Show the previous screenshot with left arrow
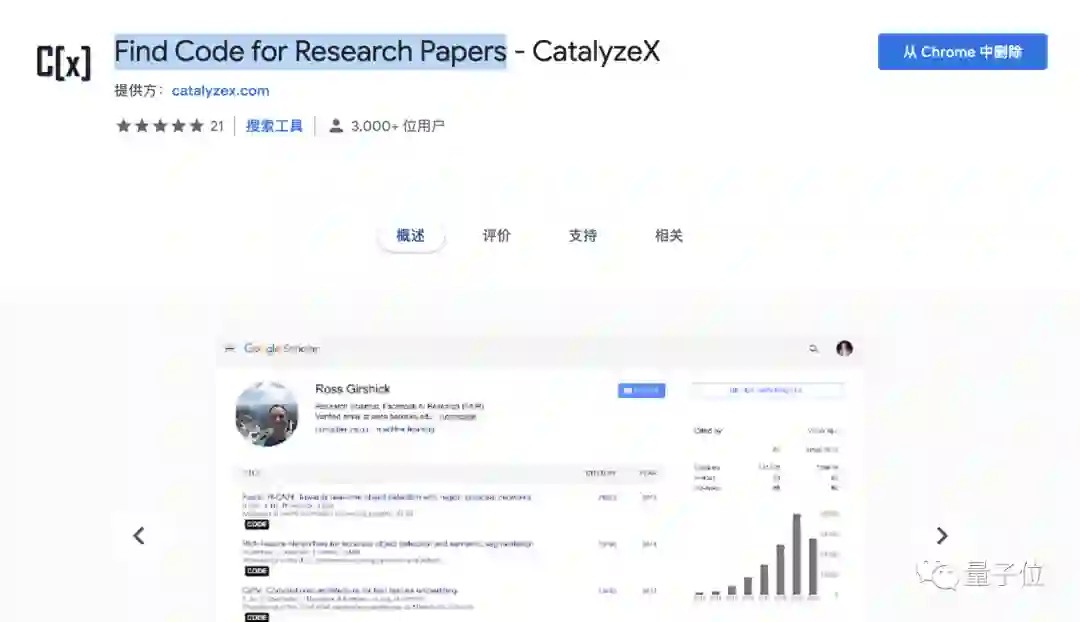This screenshot has width=1080, height=622. pyautogui.click(x=138, y=535)
